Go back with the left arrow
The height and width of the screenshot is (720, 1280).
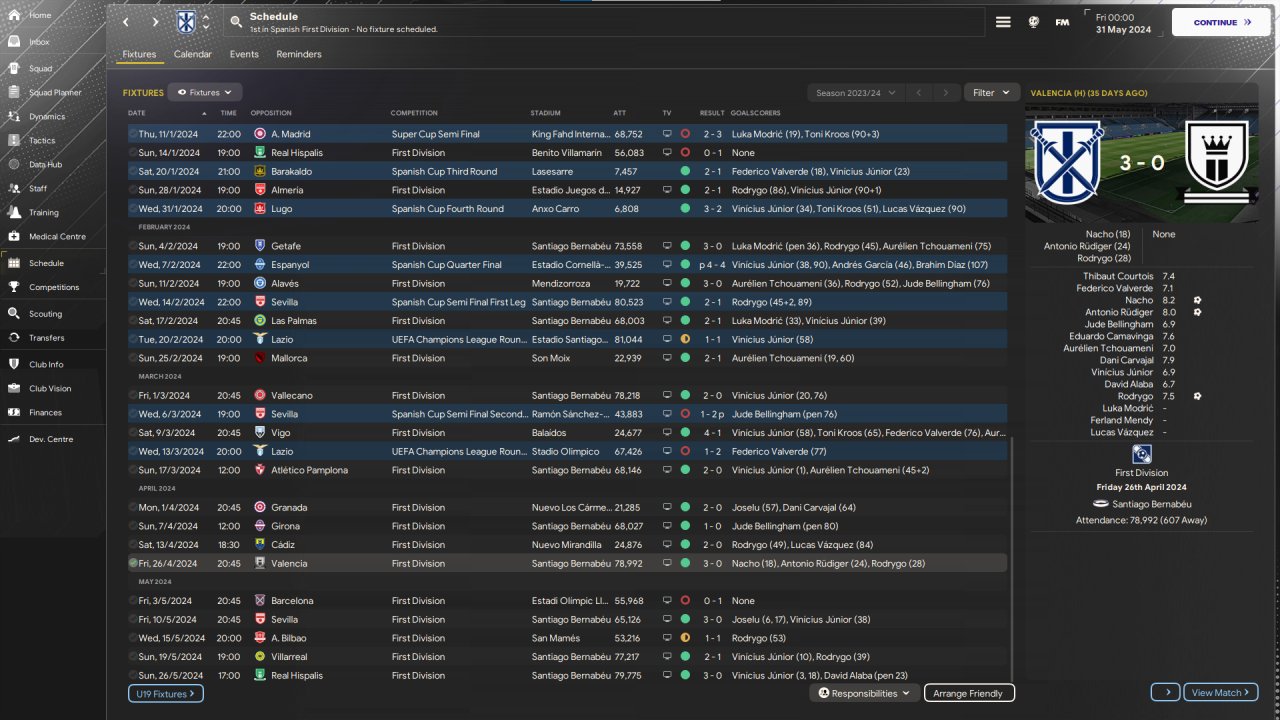[x=125, y=22]
